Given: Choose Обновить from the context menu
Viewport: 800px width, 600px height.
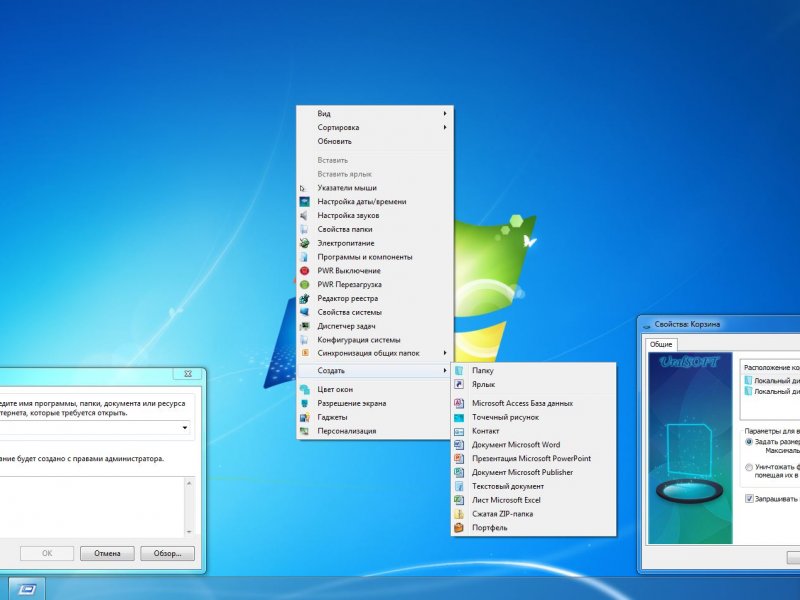Looking at the screenshot, I should (x=375, y=141).
